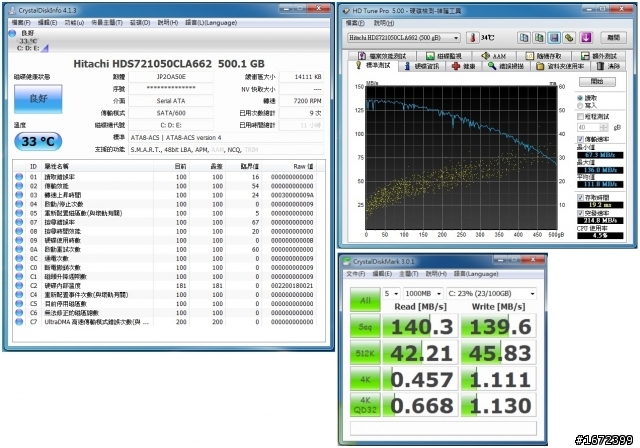Click HD Tune's copy text to clipboard icon

(524, 38)
